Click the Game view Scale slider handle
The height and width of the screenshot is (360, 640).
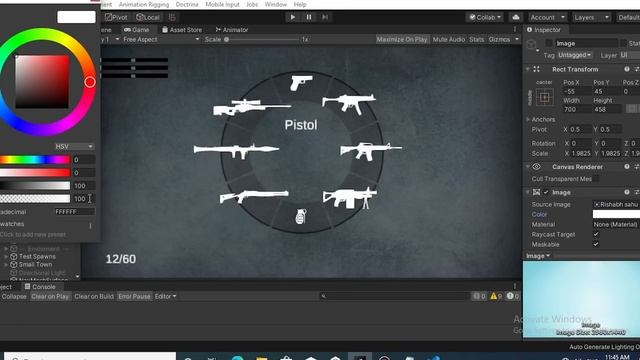(227, 40)
